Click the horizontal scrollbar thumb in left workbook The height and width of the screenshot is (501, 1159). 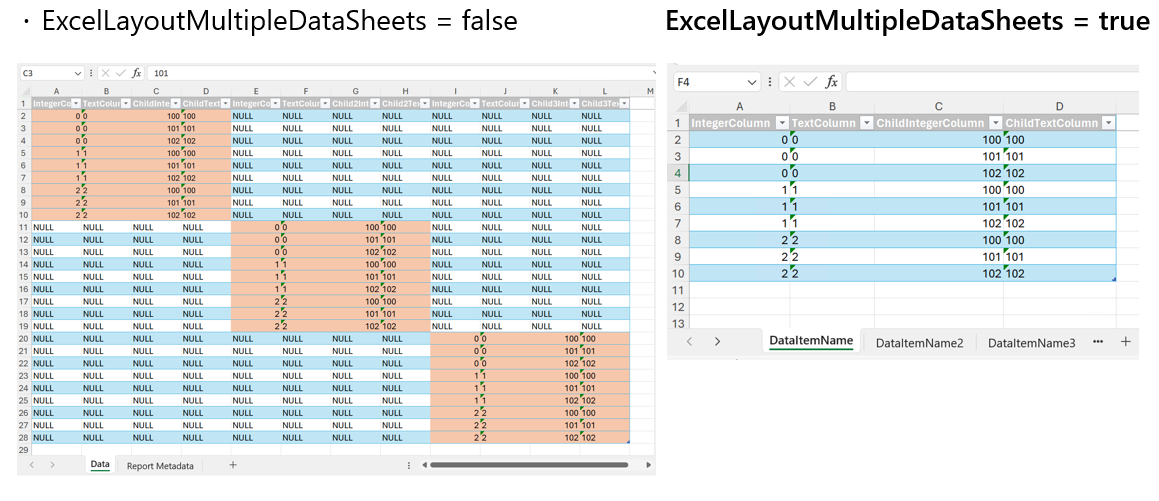coord(528,465)
